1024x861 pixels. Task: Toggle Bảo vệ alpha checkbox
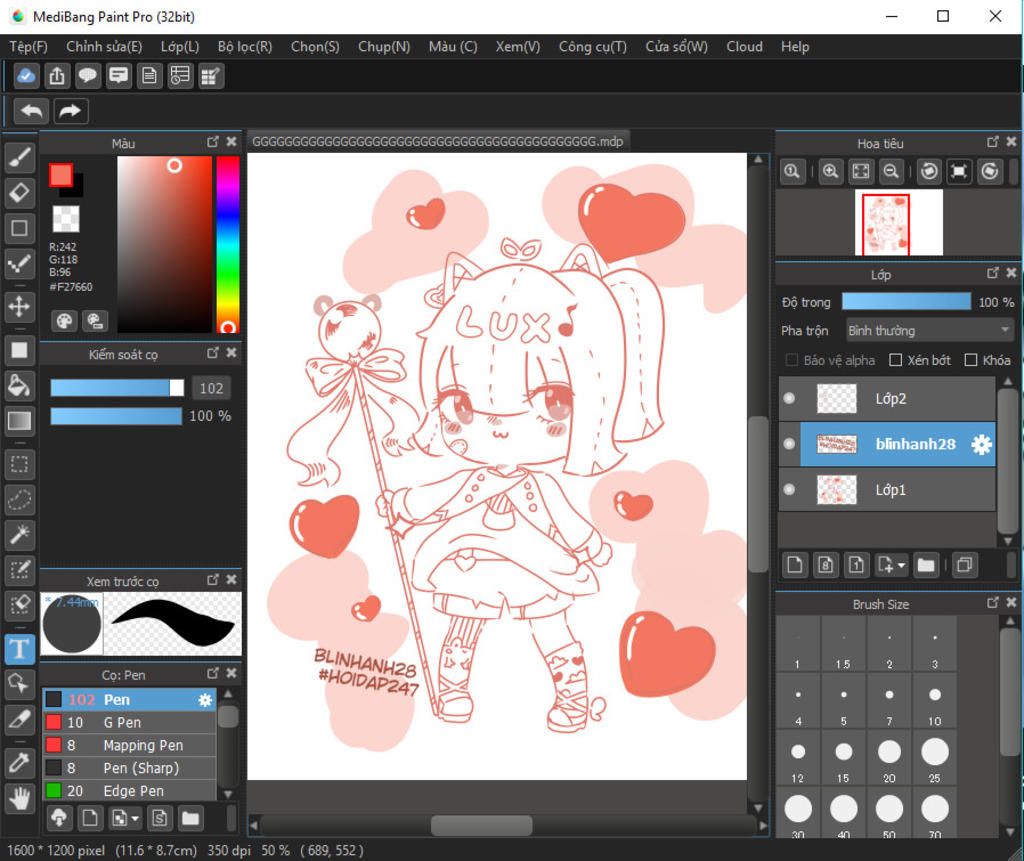[x=792, y=360]
